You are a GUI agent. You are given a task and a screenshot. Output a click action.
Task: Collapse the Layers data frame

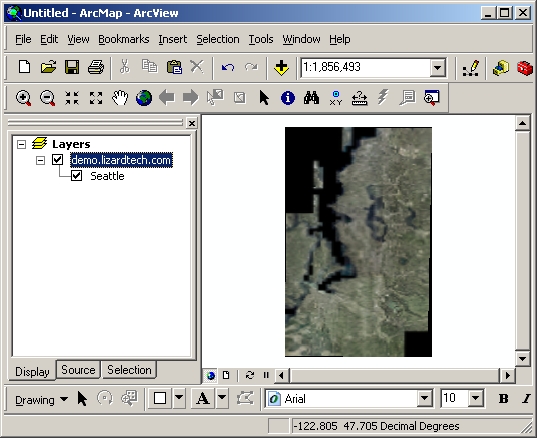(x=21, y=144)
